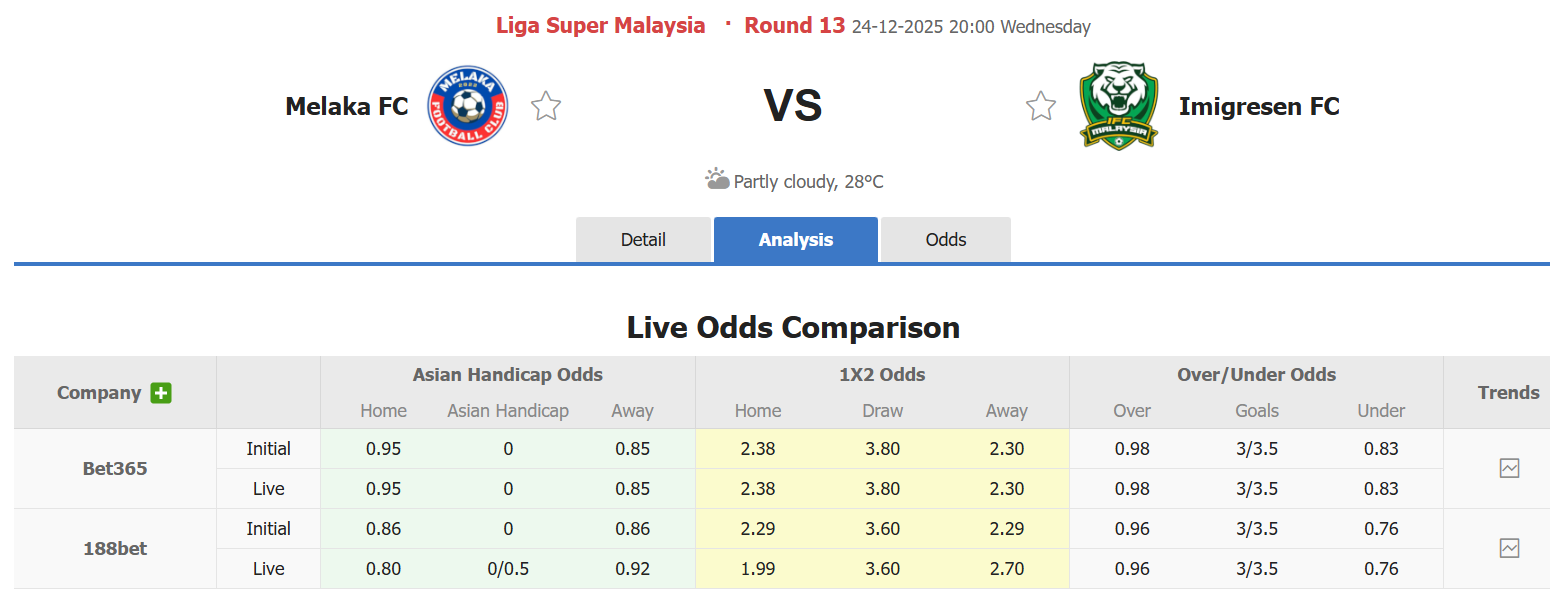Screen dimensions: 1550x590
Task: Click the 188bet company name
Action: (115, 548)
